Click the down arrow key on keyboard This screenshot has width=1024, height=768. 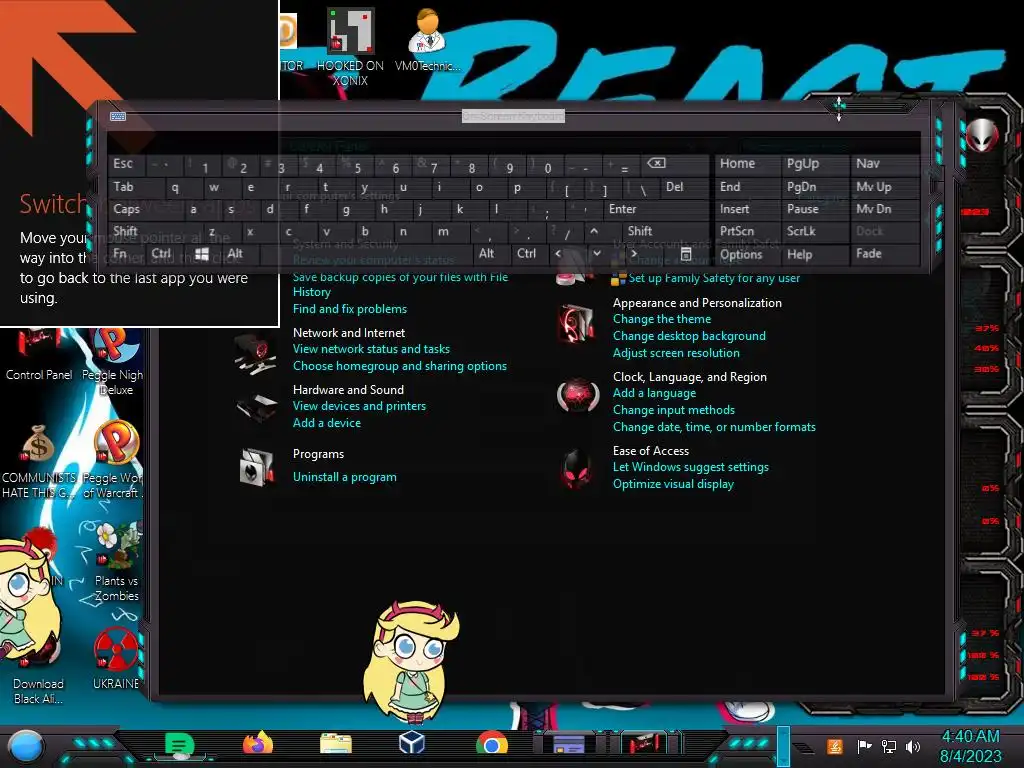[x=597, y=253]
